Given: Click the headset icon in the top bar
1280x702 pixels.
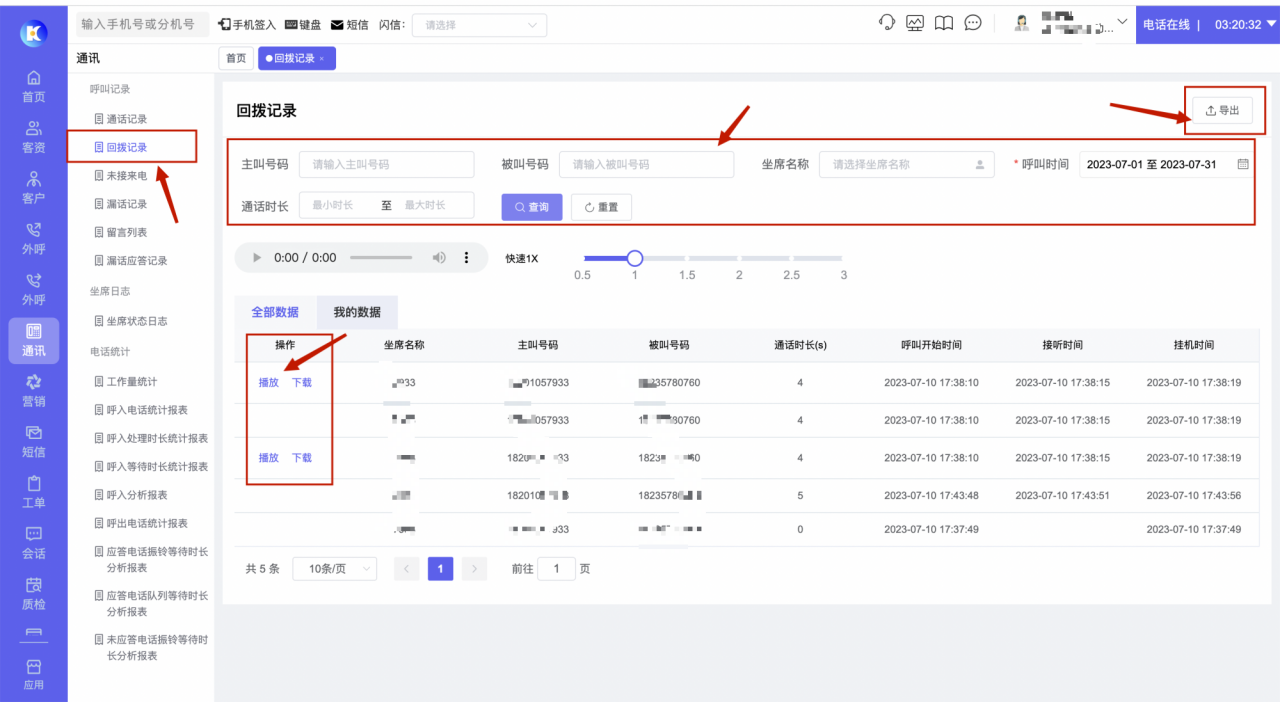Looking at the screenshot, I should [x=886, y=23].
